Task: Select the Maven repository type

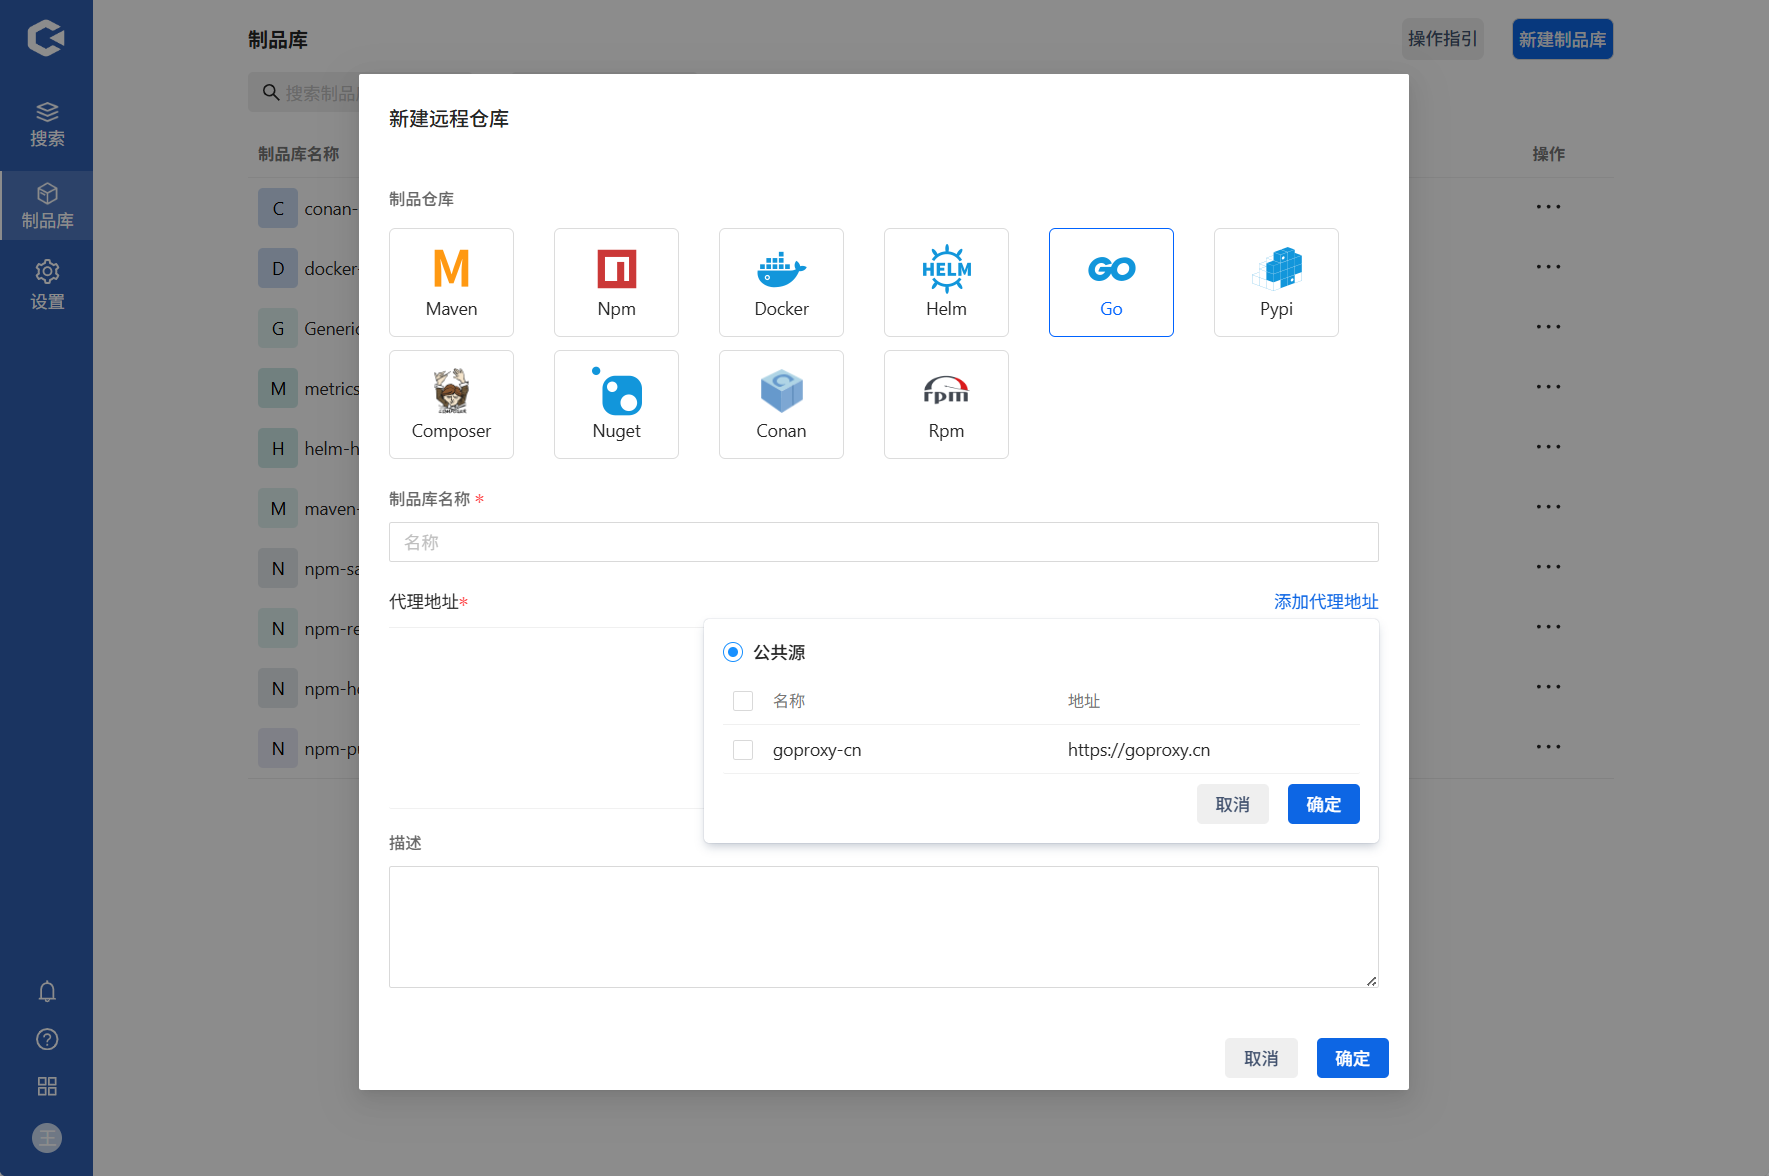Action: tap(451, 282)
